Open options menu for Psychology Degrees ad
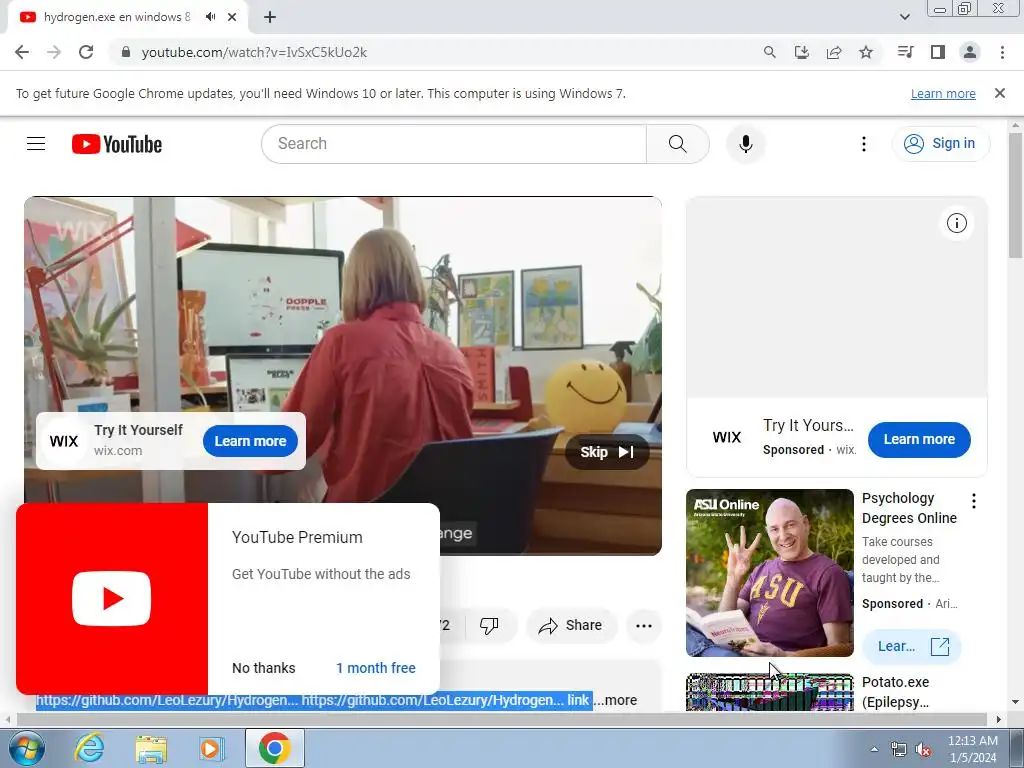Viewport: 1024px width, 768px height. [973, 501]
